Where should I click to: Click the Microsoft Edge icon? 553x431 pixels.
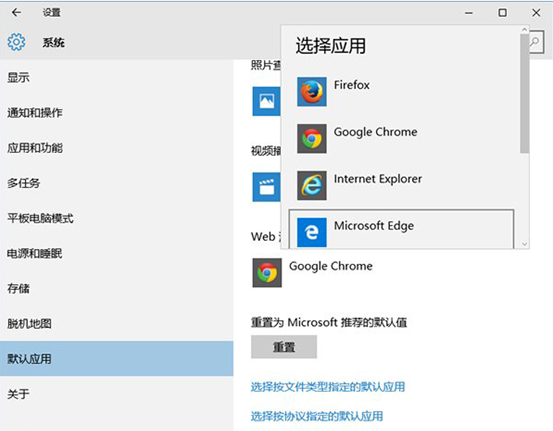(311, 232)
